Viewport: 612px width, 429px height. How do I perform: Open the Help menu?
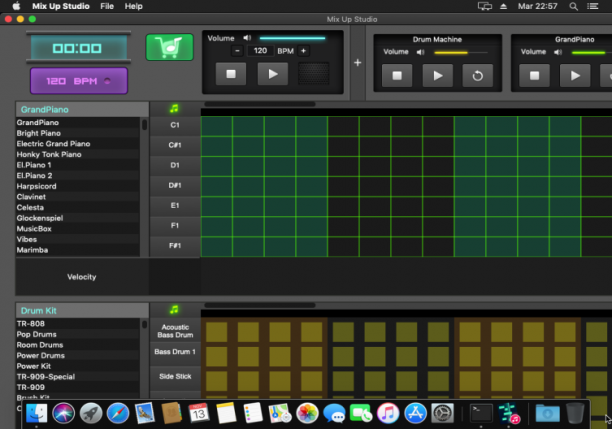(x=133, y=6)
